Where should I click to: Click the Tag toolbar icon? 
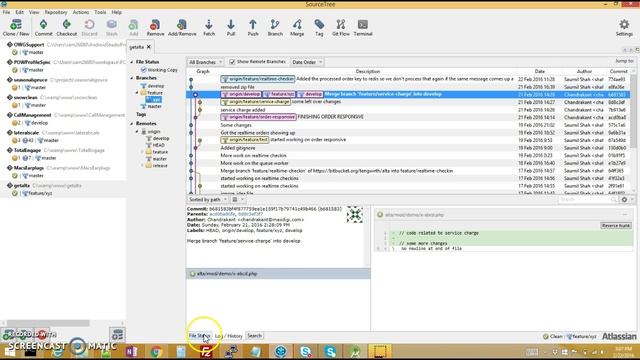319,28
